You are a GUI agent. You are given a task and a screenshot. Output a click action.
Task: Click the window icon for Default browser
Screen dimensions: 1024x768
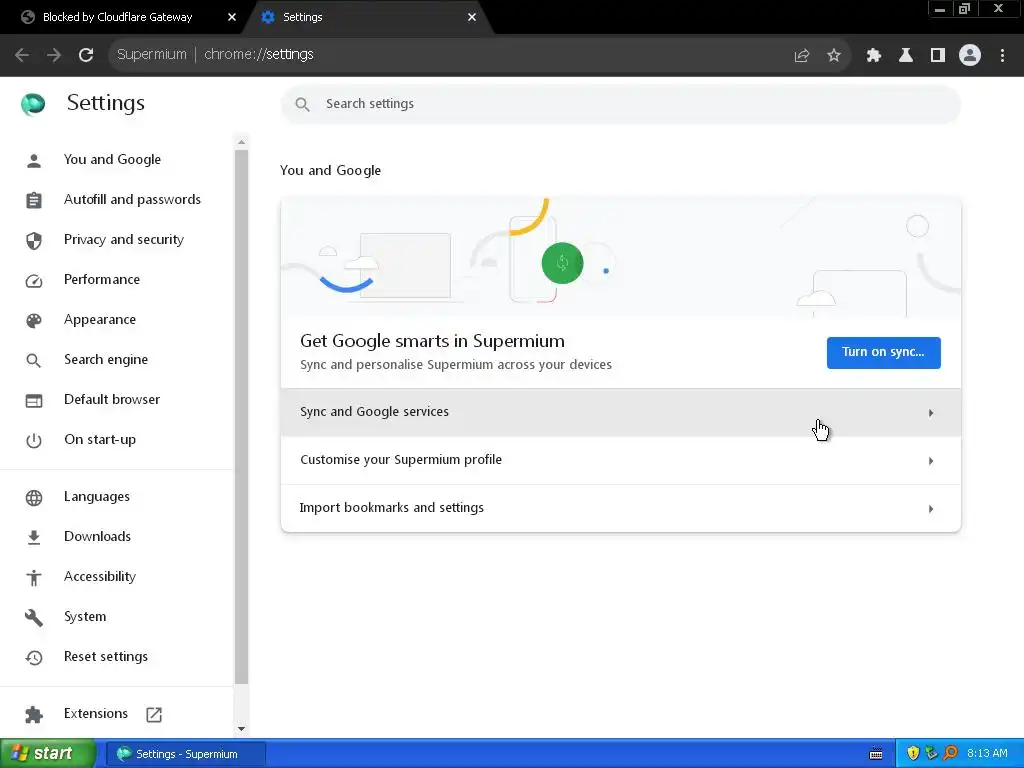pyautogui.click(x=34, y=400)
